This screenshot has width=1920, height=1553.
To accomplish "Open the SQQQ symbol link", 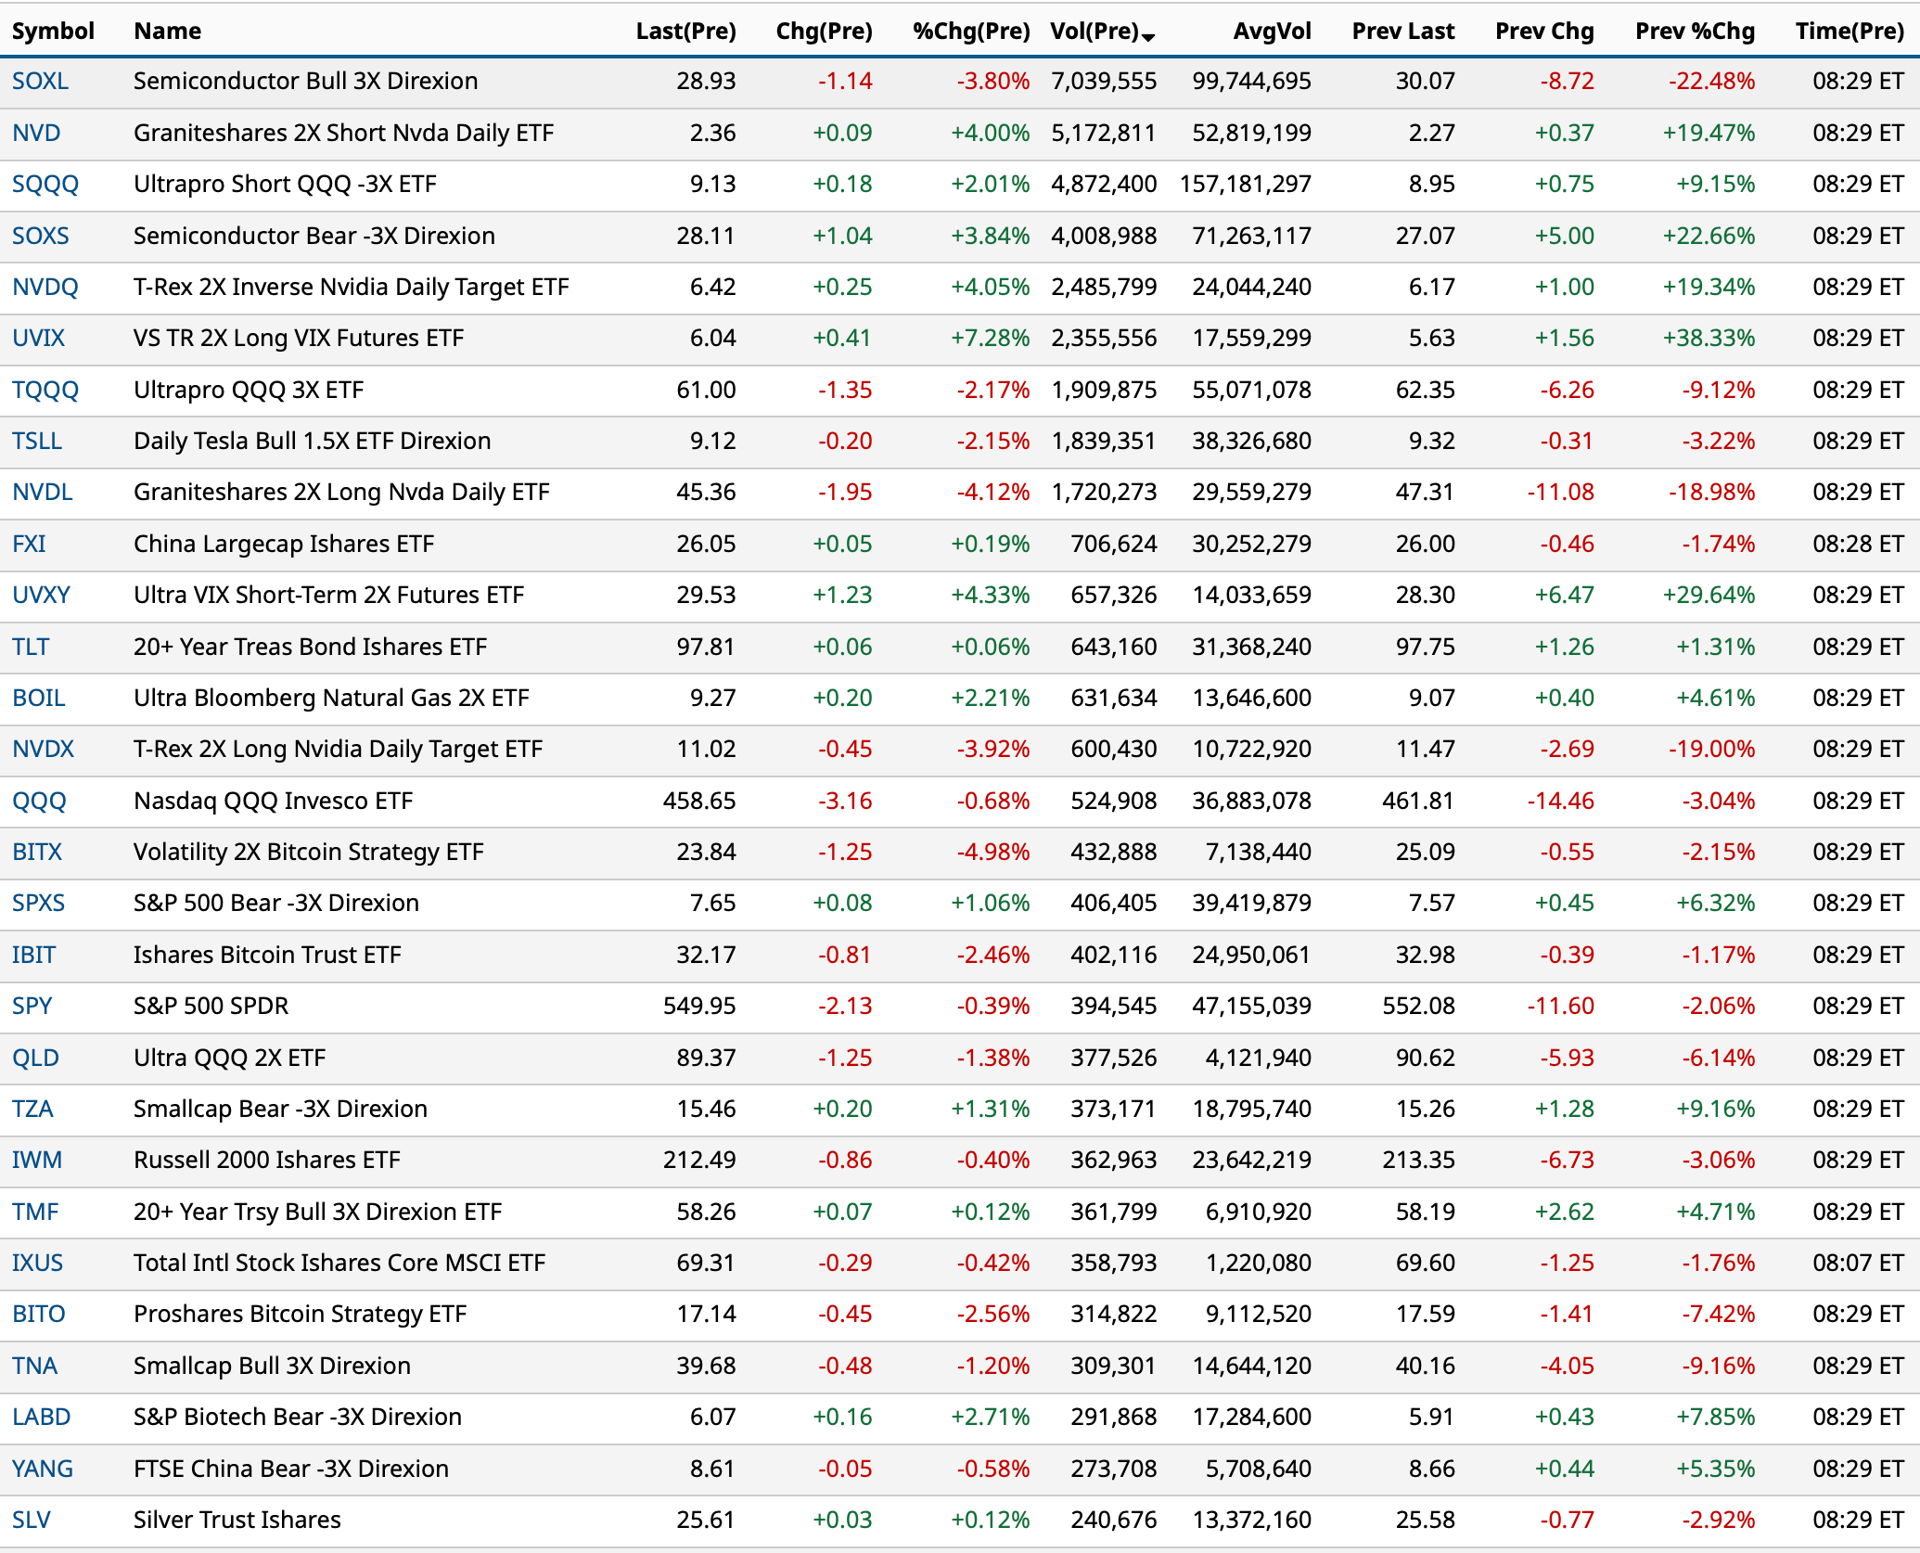I will [45, 184].
